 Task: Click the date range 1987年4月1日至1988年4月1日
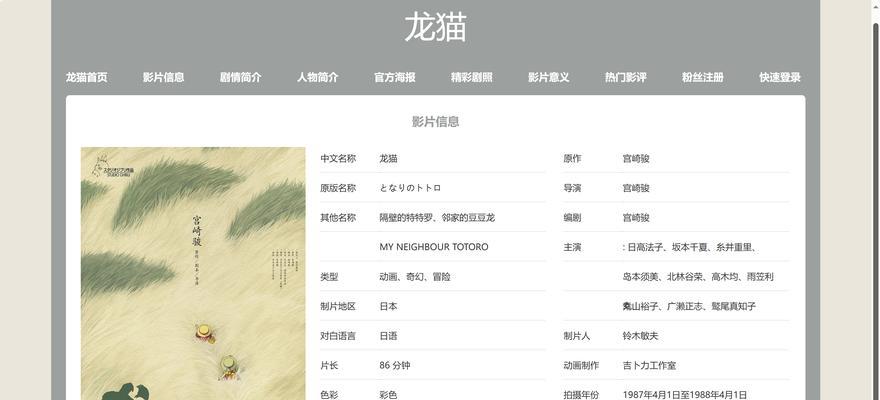coord(685,394)
